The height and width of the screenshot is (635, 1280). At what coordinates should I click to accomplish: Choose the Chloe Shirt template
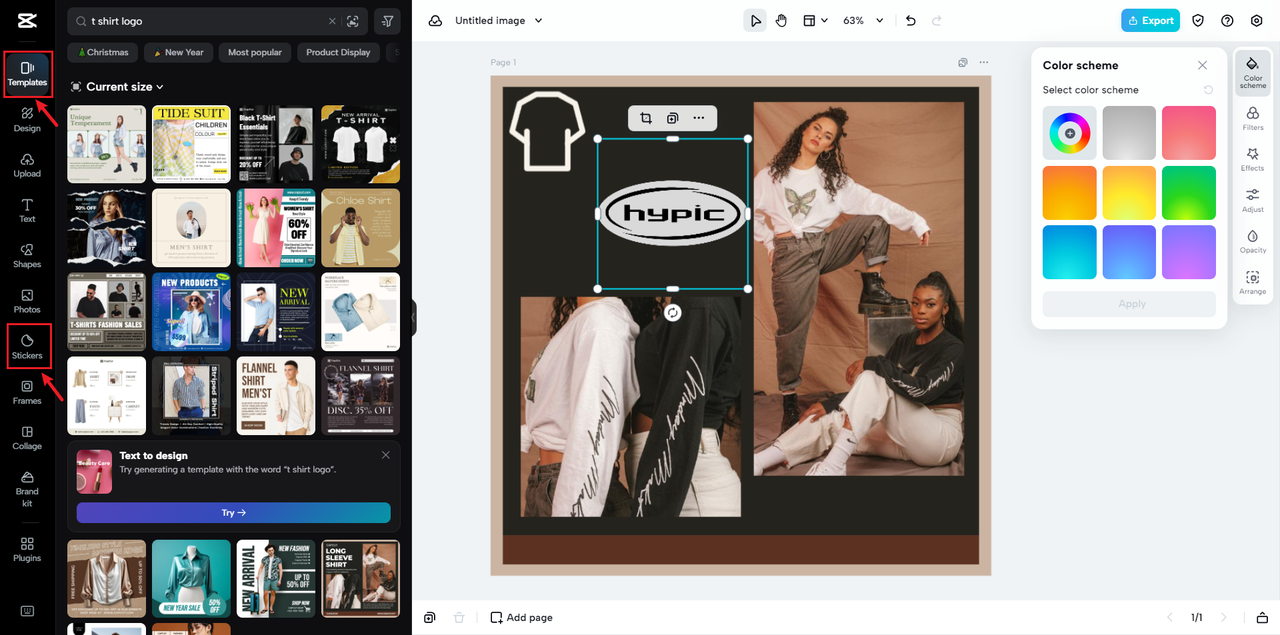pos(360,228)
